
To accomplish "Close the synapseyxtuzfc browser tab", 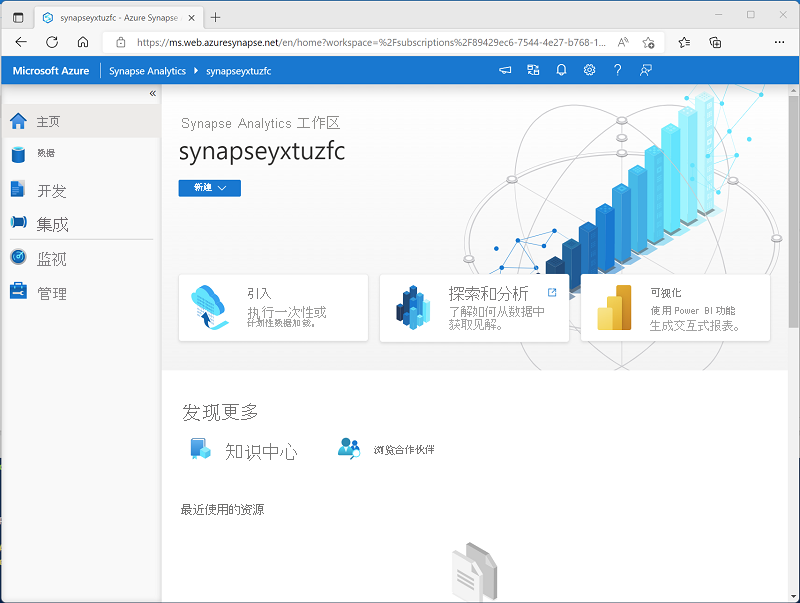I will (x=191, y=18).
